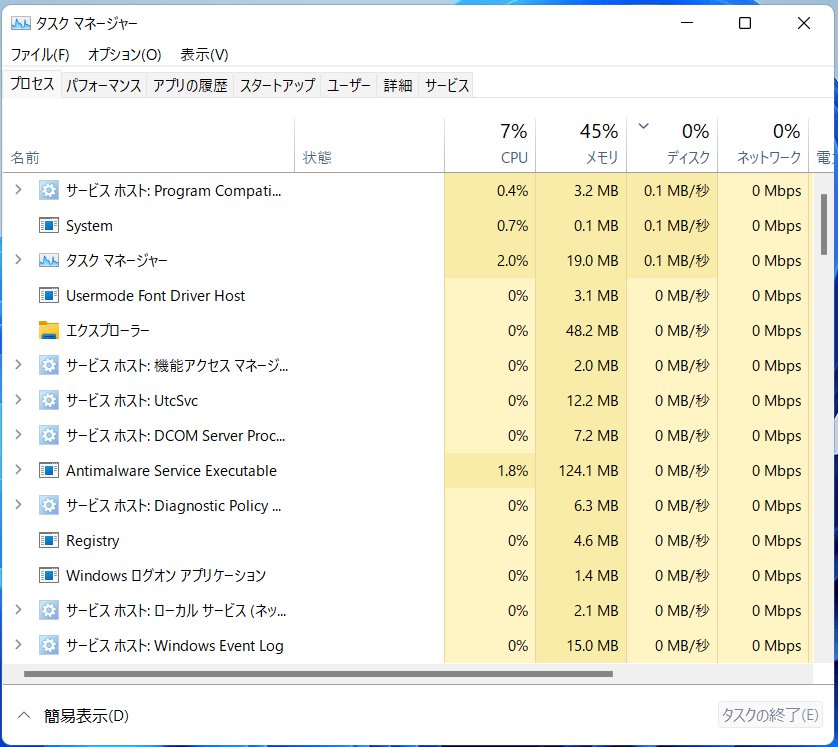The image size is (838, 747).
Task: Click the System process icon
Action: pyautogui.click(x=49, y=225)
